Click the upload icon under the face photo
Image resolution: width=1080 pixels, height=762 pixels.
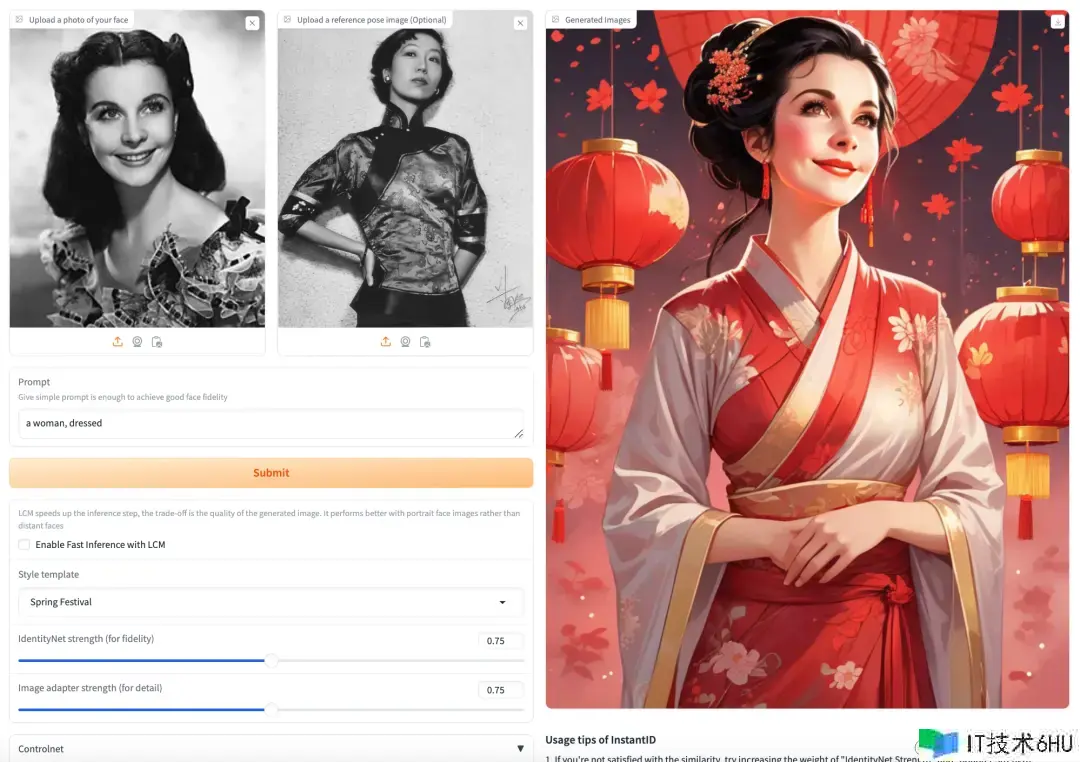click(118, 342)
